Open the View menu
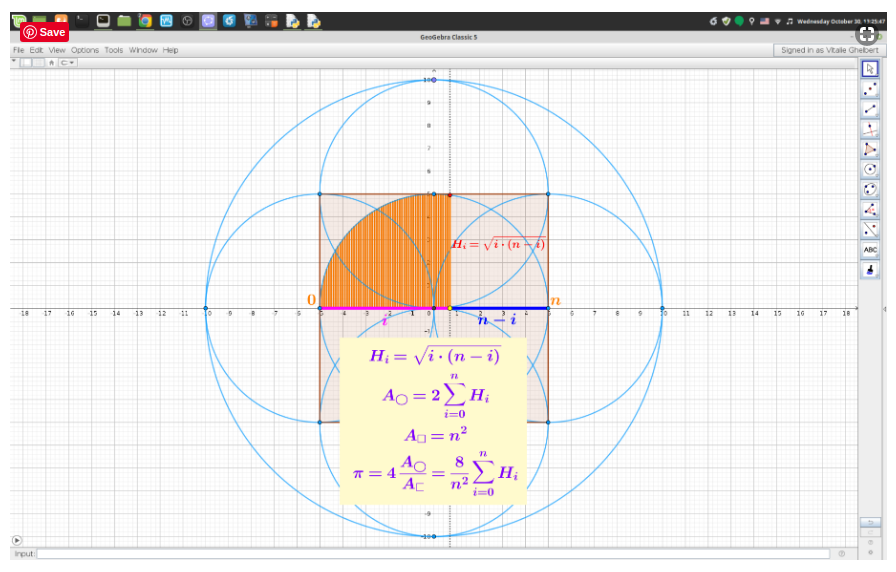The width and height of the screenshot is (896, 572). (57, 50)
